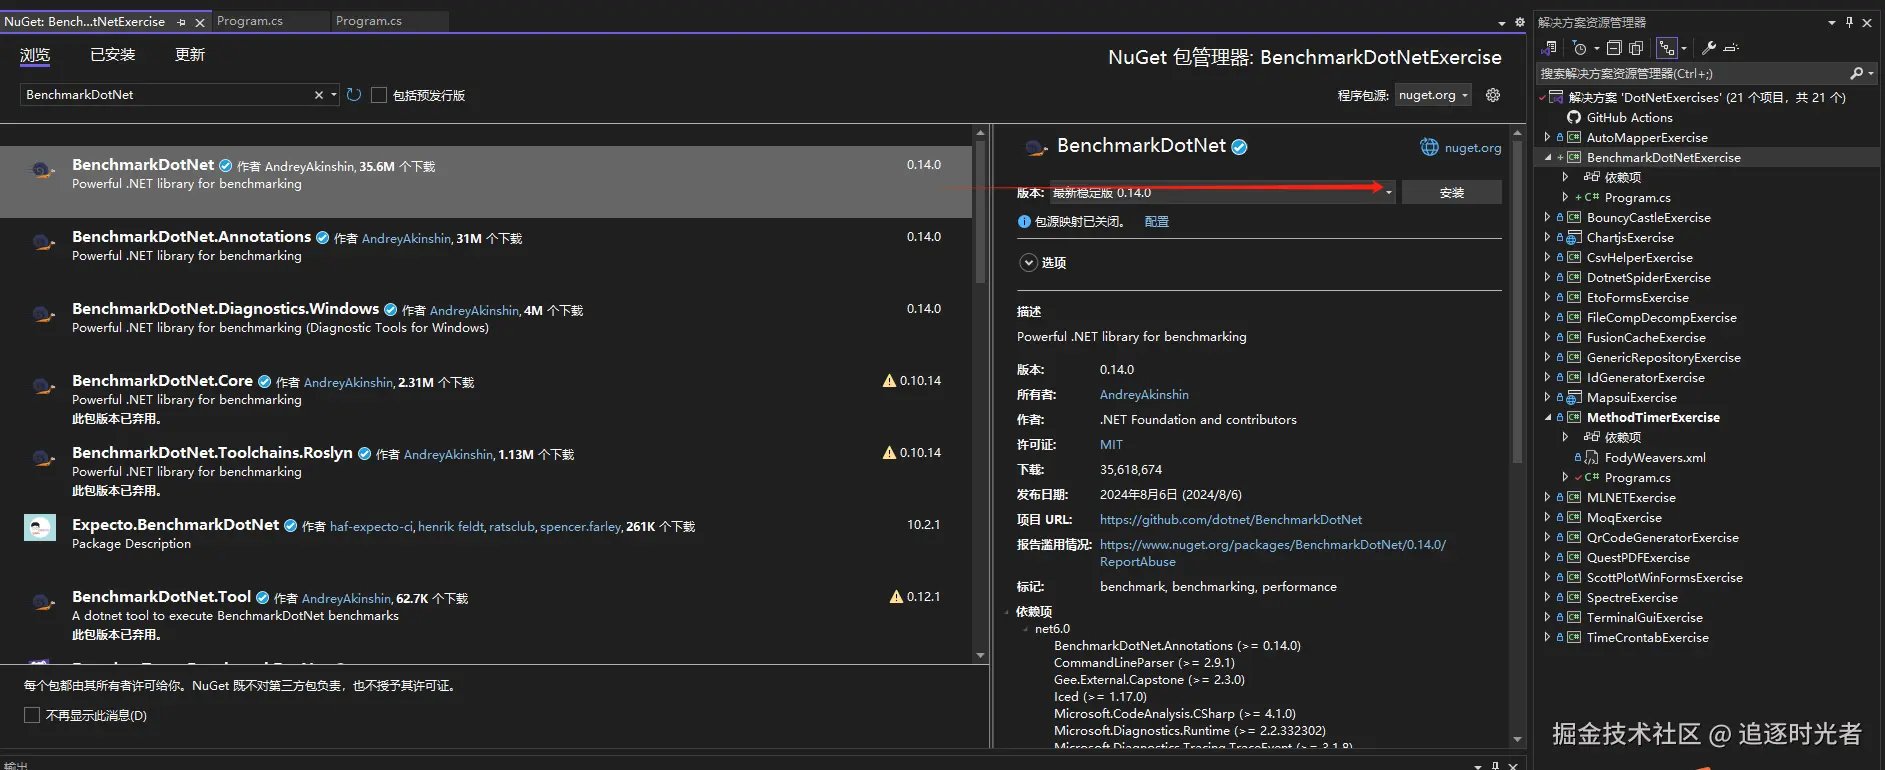
Task: Select the TimeCrontabExercise project
Action: pos(1647,638)
